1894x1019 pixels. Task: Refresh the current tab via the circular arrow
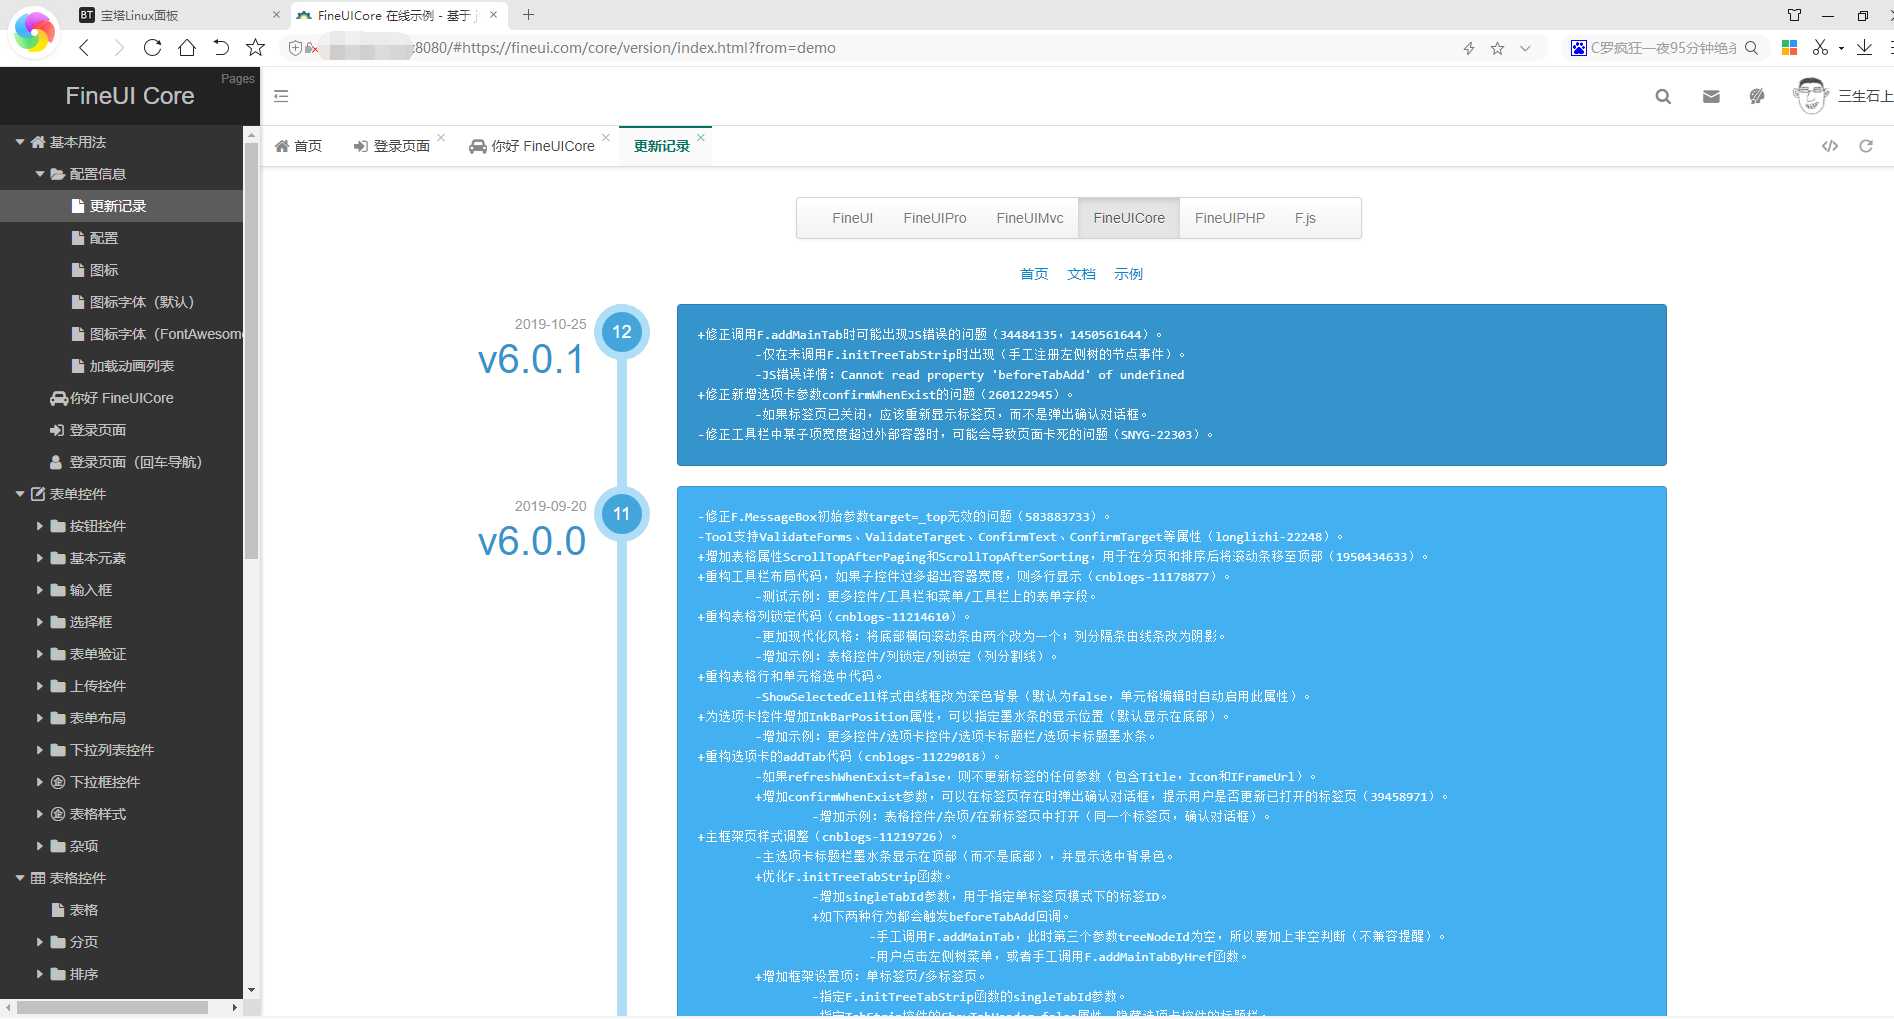click(x=1866, y=146)
